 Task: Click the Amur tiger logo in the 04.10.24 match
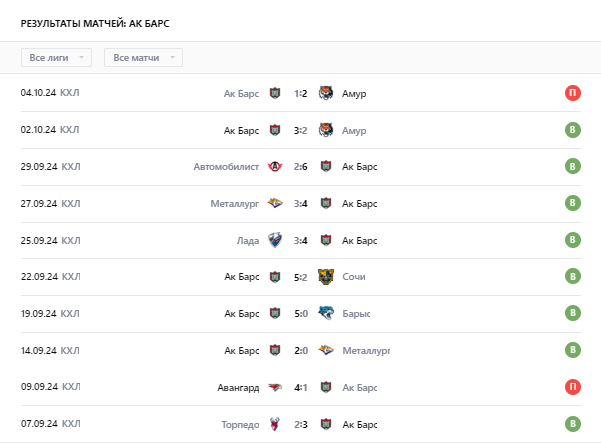point(326,94)
